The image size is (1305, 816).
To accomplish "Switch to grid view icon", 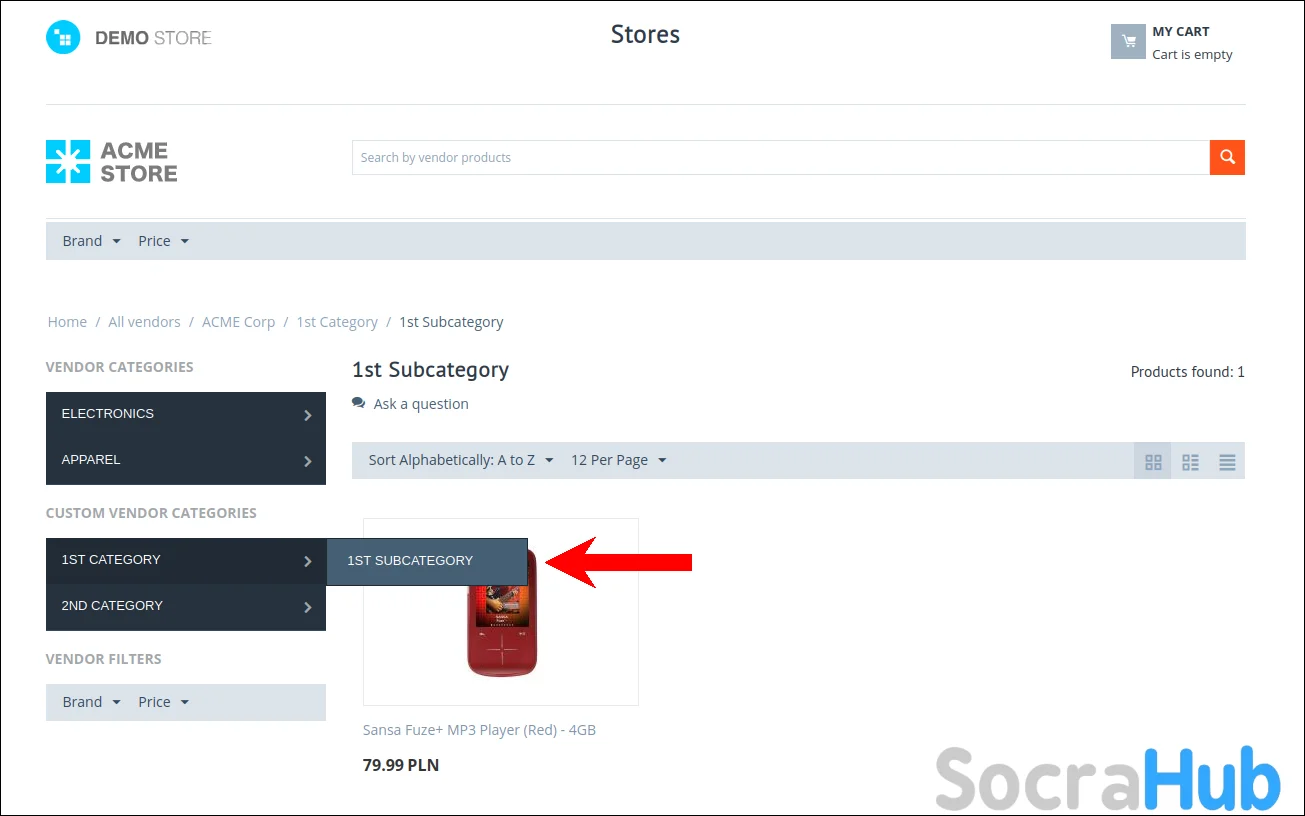I will (x=1153, y=461).
